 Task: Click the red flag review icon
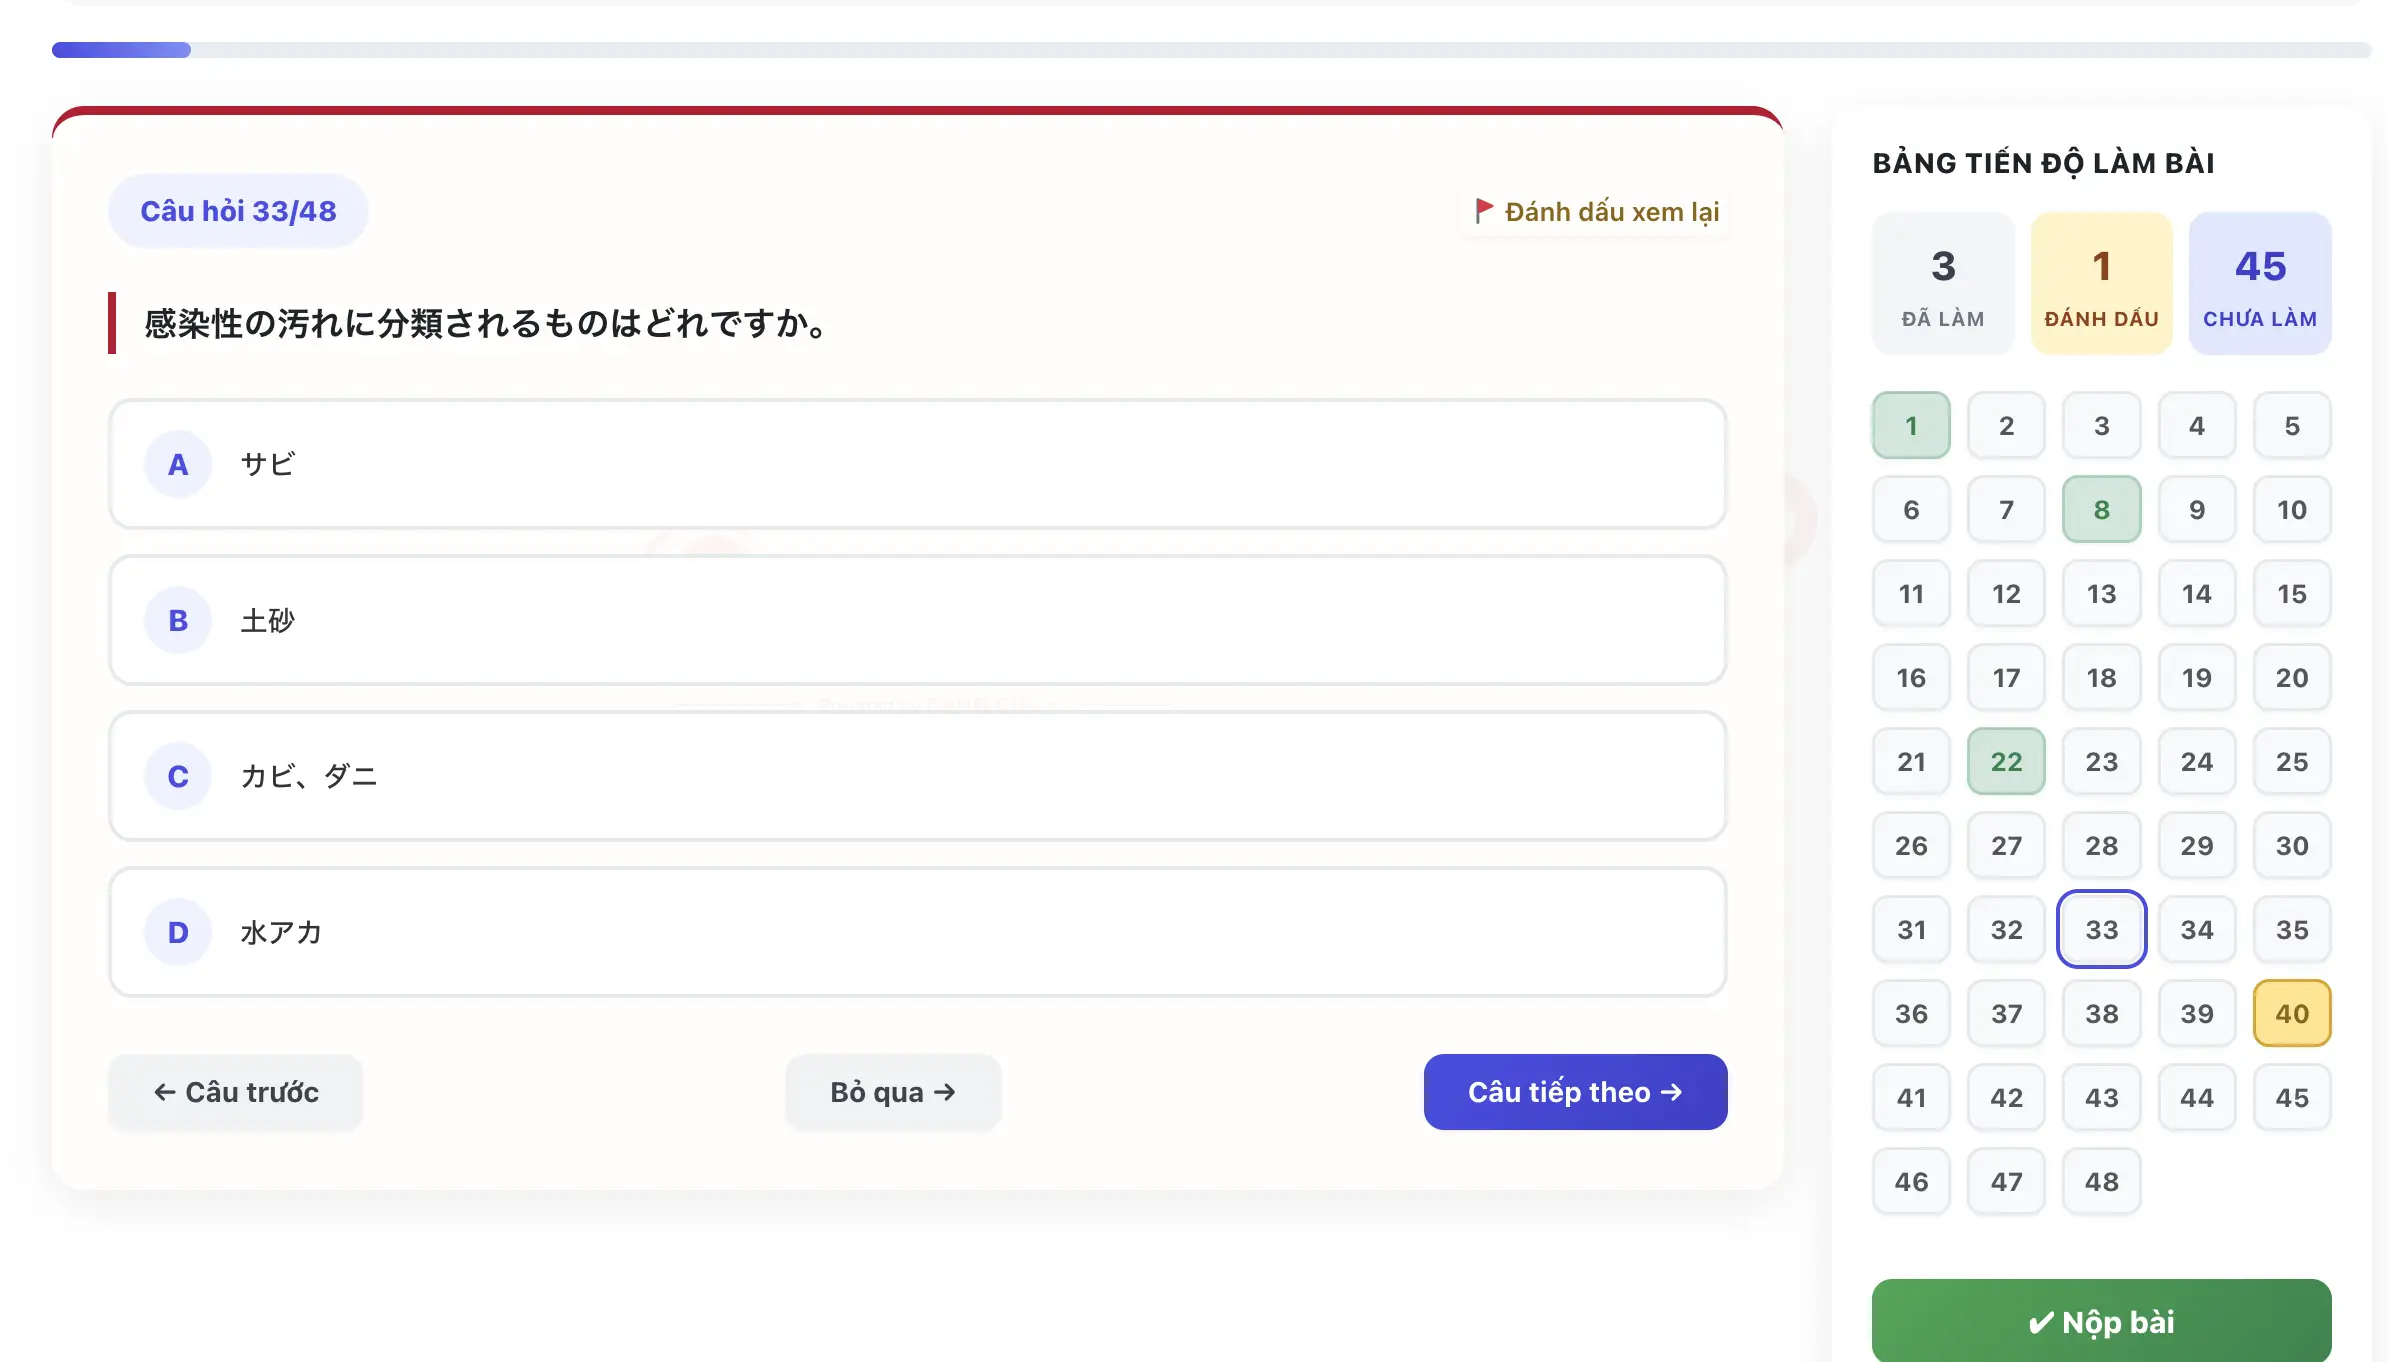point(1484,211)
